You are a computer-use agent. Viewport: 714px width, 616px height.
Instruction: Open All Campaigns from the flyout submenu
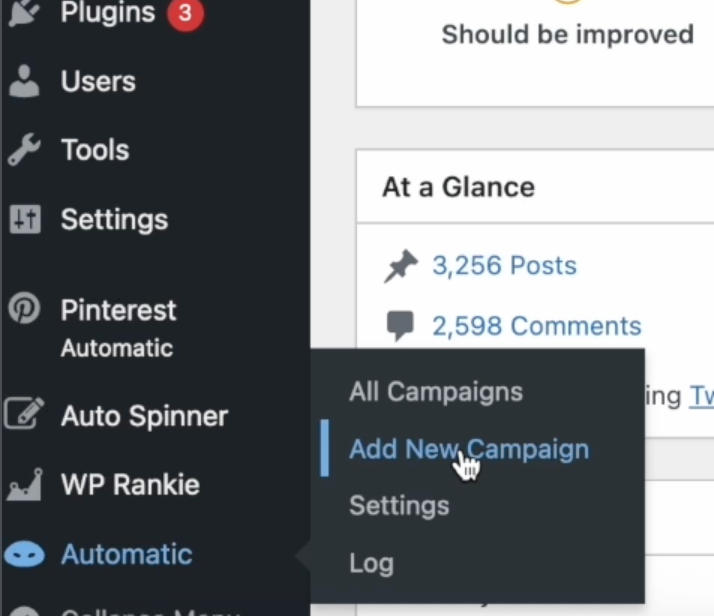435,391
